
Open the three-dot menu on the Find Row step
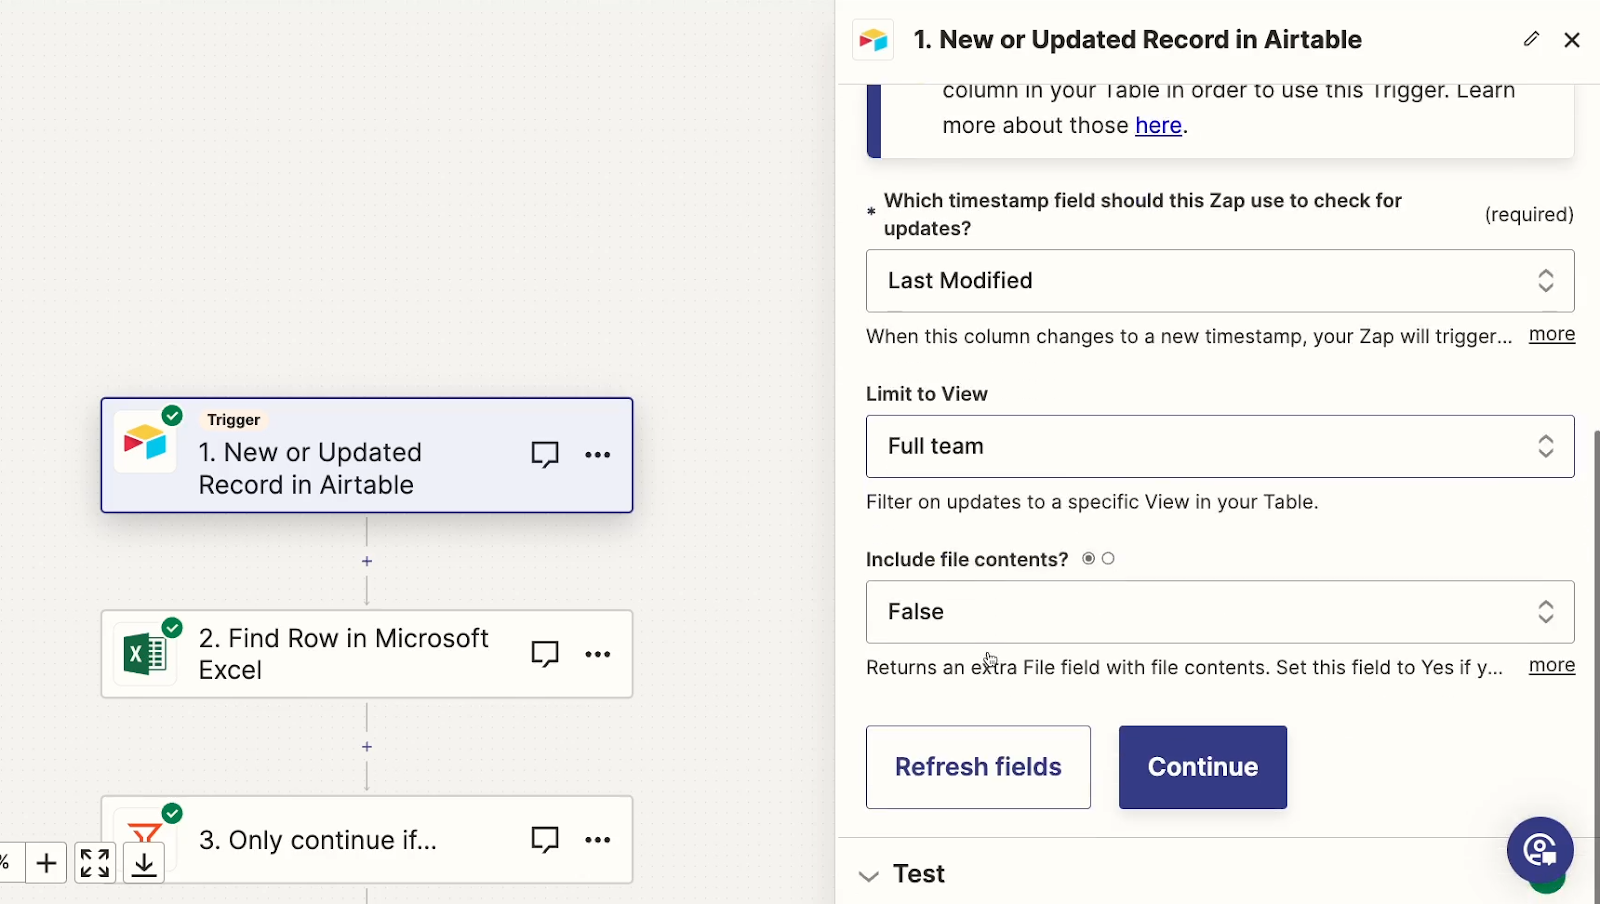click(598, 654)
